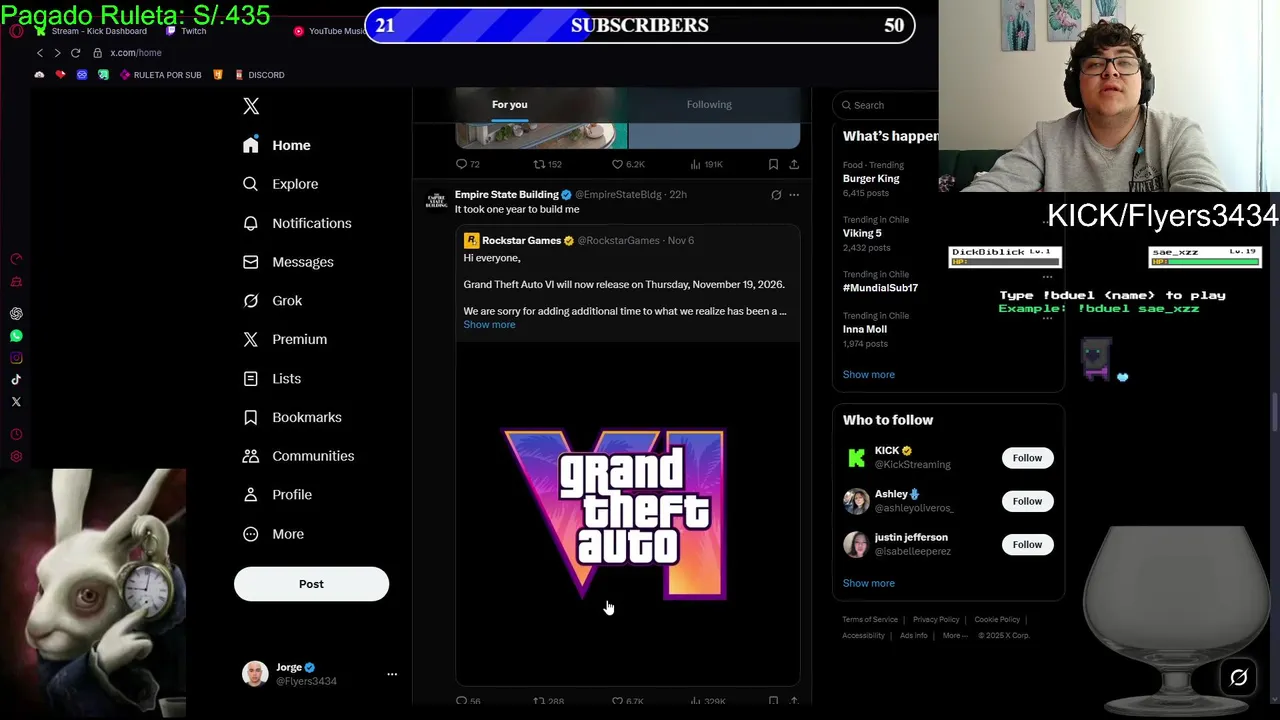1280x720 pixels.
Task: Follow Ashley's account
Action: (x=1027, y=501)
